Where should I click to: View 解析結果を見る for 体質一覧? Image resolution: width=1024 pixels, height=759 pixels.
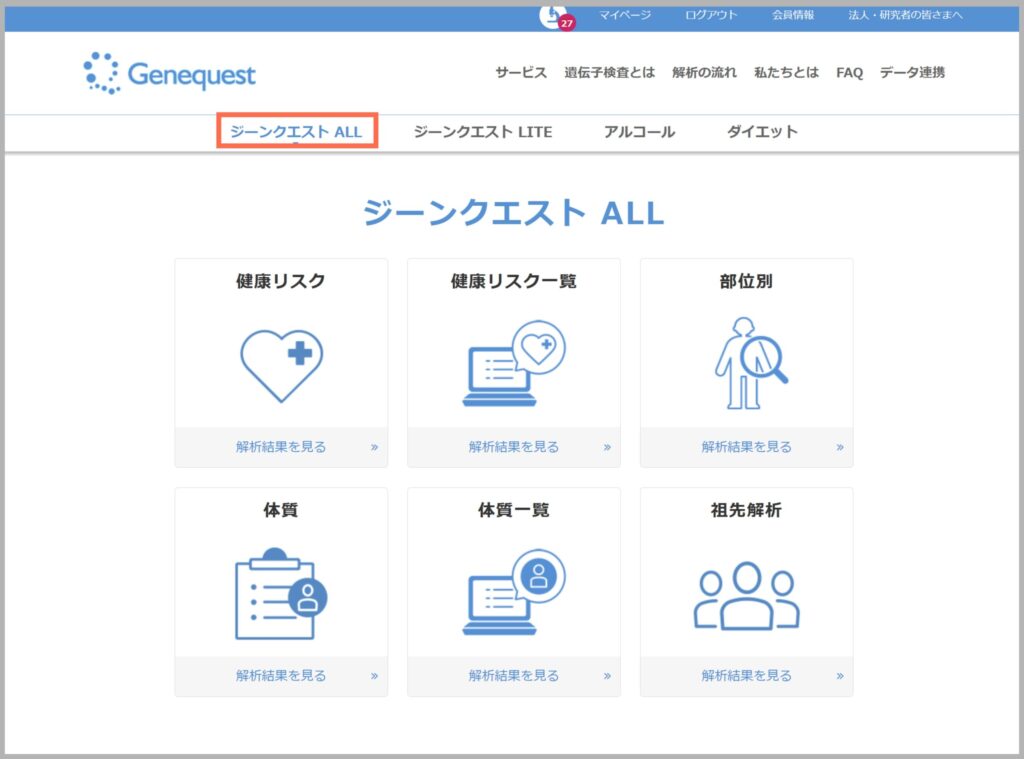click(x=514, y=676)
